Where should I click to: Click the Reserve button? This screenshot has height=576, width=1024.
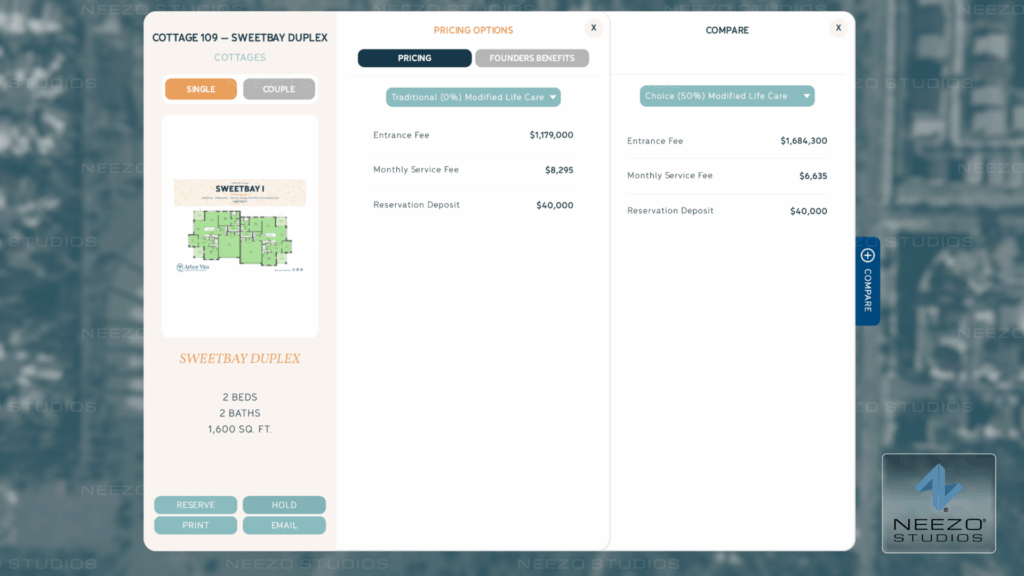pyautogui.click(x=195, y=505)
